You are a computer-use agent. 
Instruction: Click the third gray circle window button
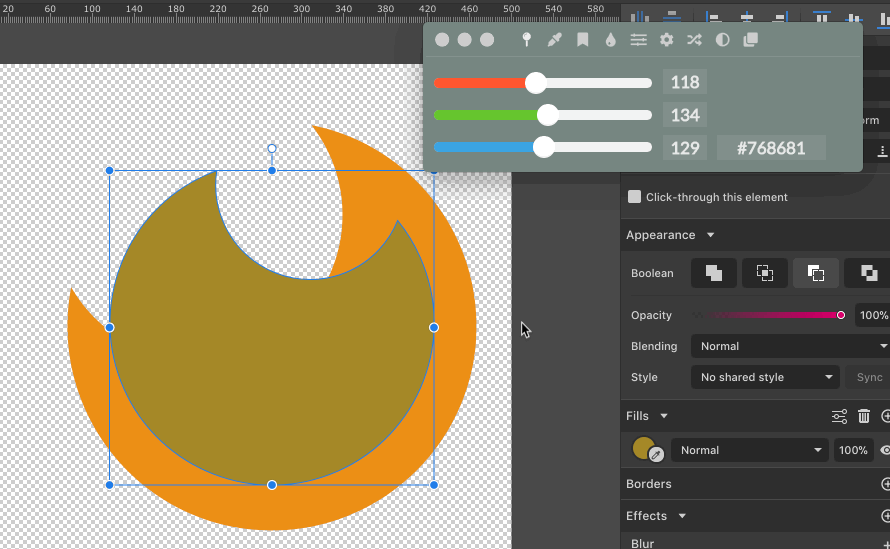tap(487, 40)
